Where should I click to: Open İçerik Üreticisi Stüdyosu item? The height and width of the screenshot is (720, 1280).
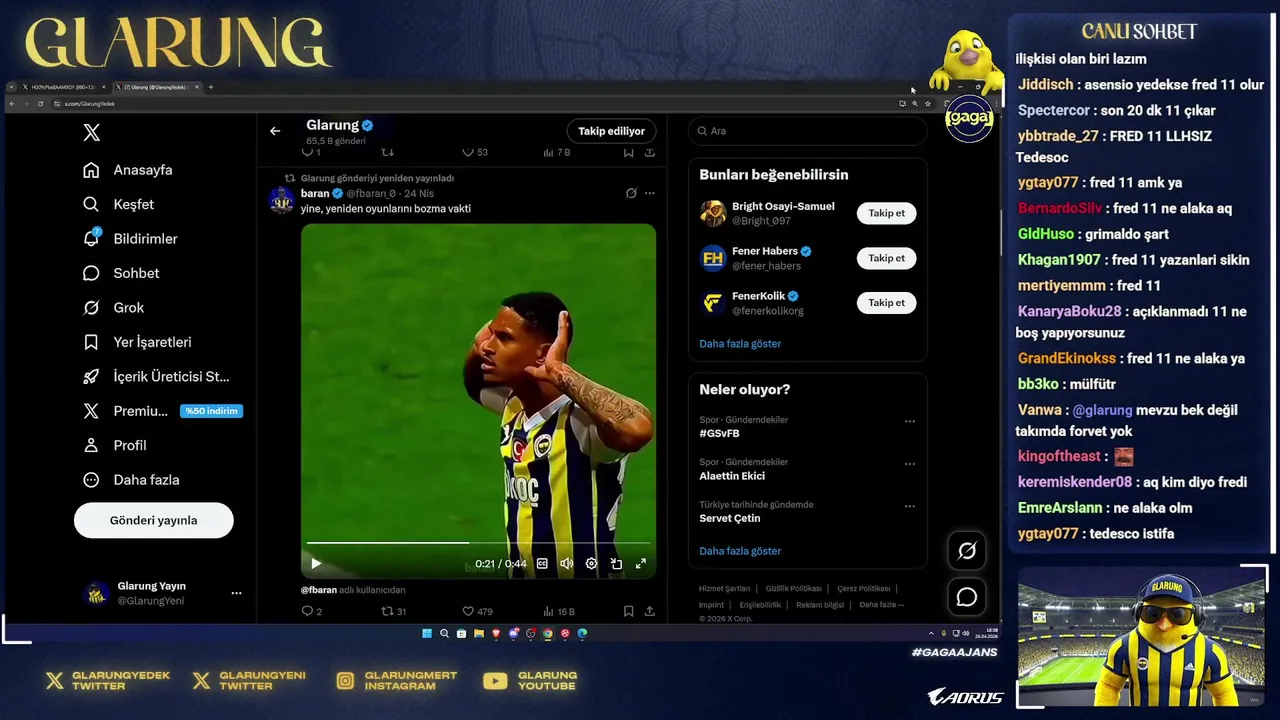click(156, 377)
